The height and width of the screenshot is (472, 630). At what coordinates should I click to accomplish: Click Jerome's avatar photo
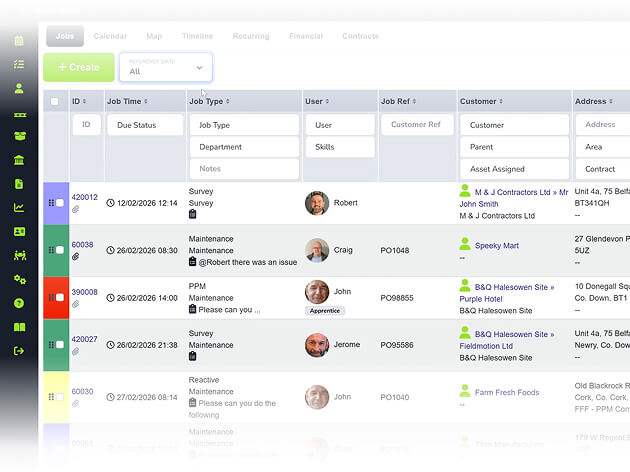click(x=317, y=345)
